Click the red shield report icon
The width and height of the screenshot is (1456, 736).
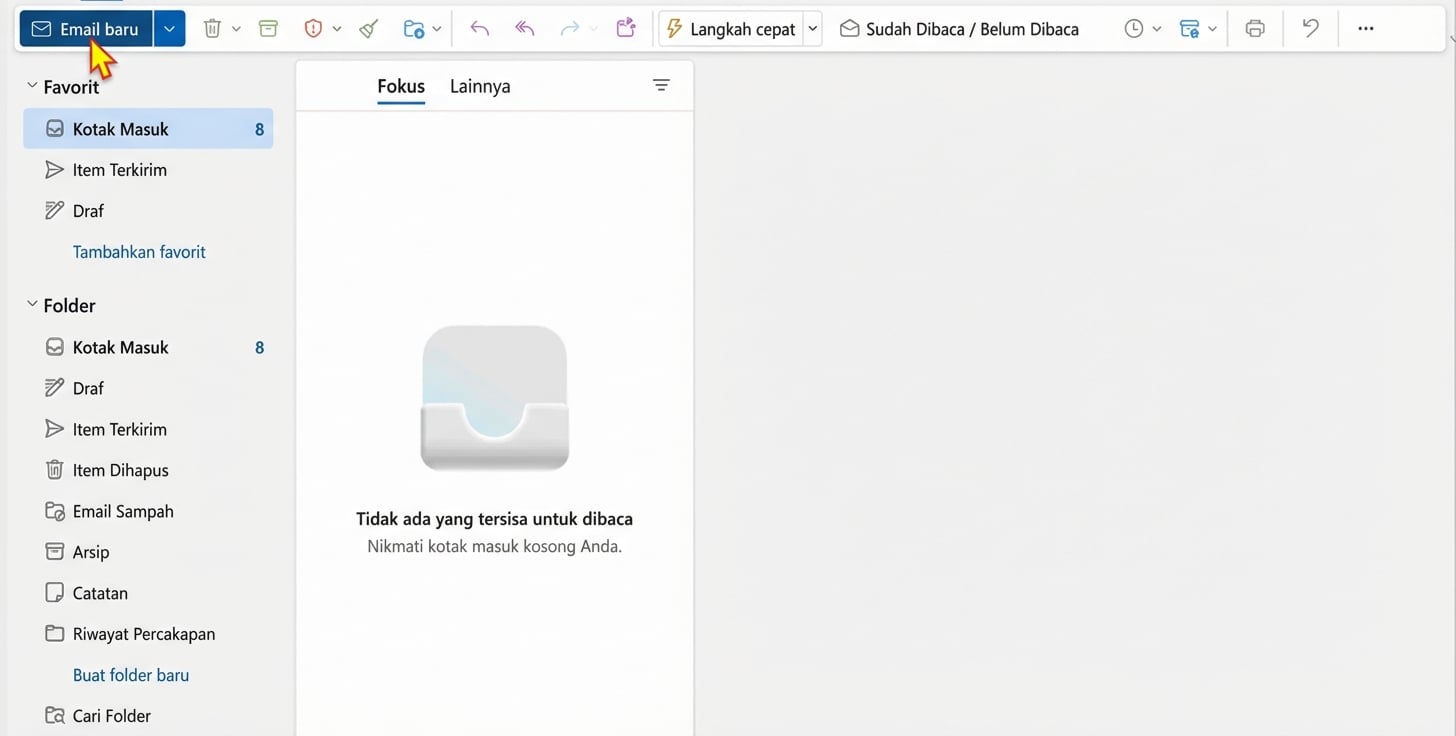click(x=313, y=29)
